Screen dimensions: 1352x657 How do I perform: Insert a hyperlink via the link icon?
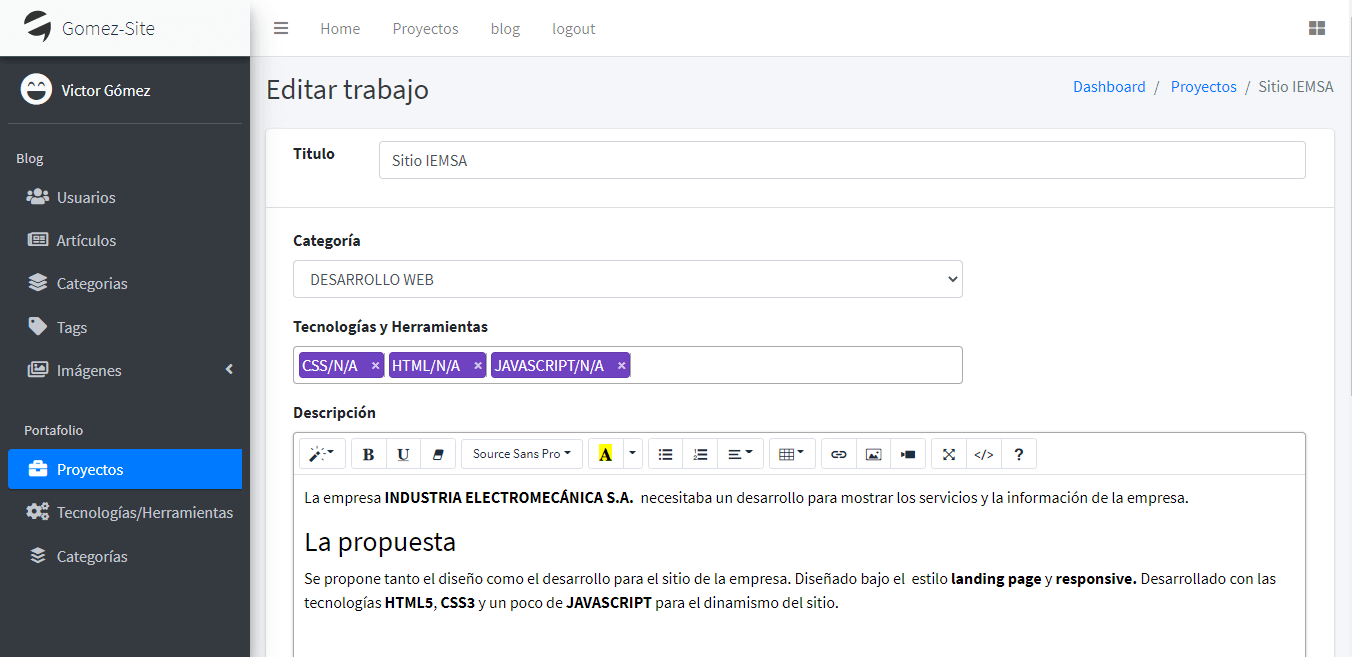pos(839,454)
